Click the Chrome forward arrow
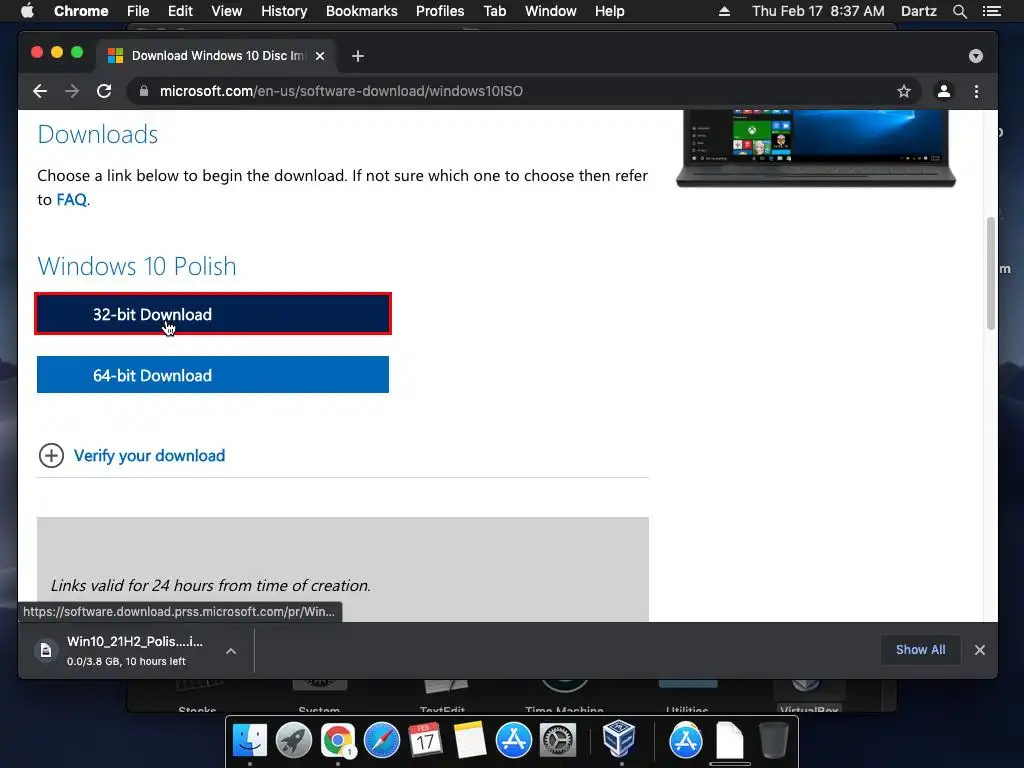 [x=72, y=91]
